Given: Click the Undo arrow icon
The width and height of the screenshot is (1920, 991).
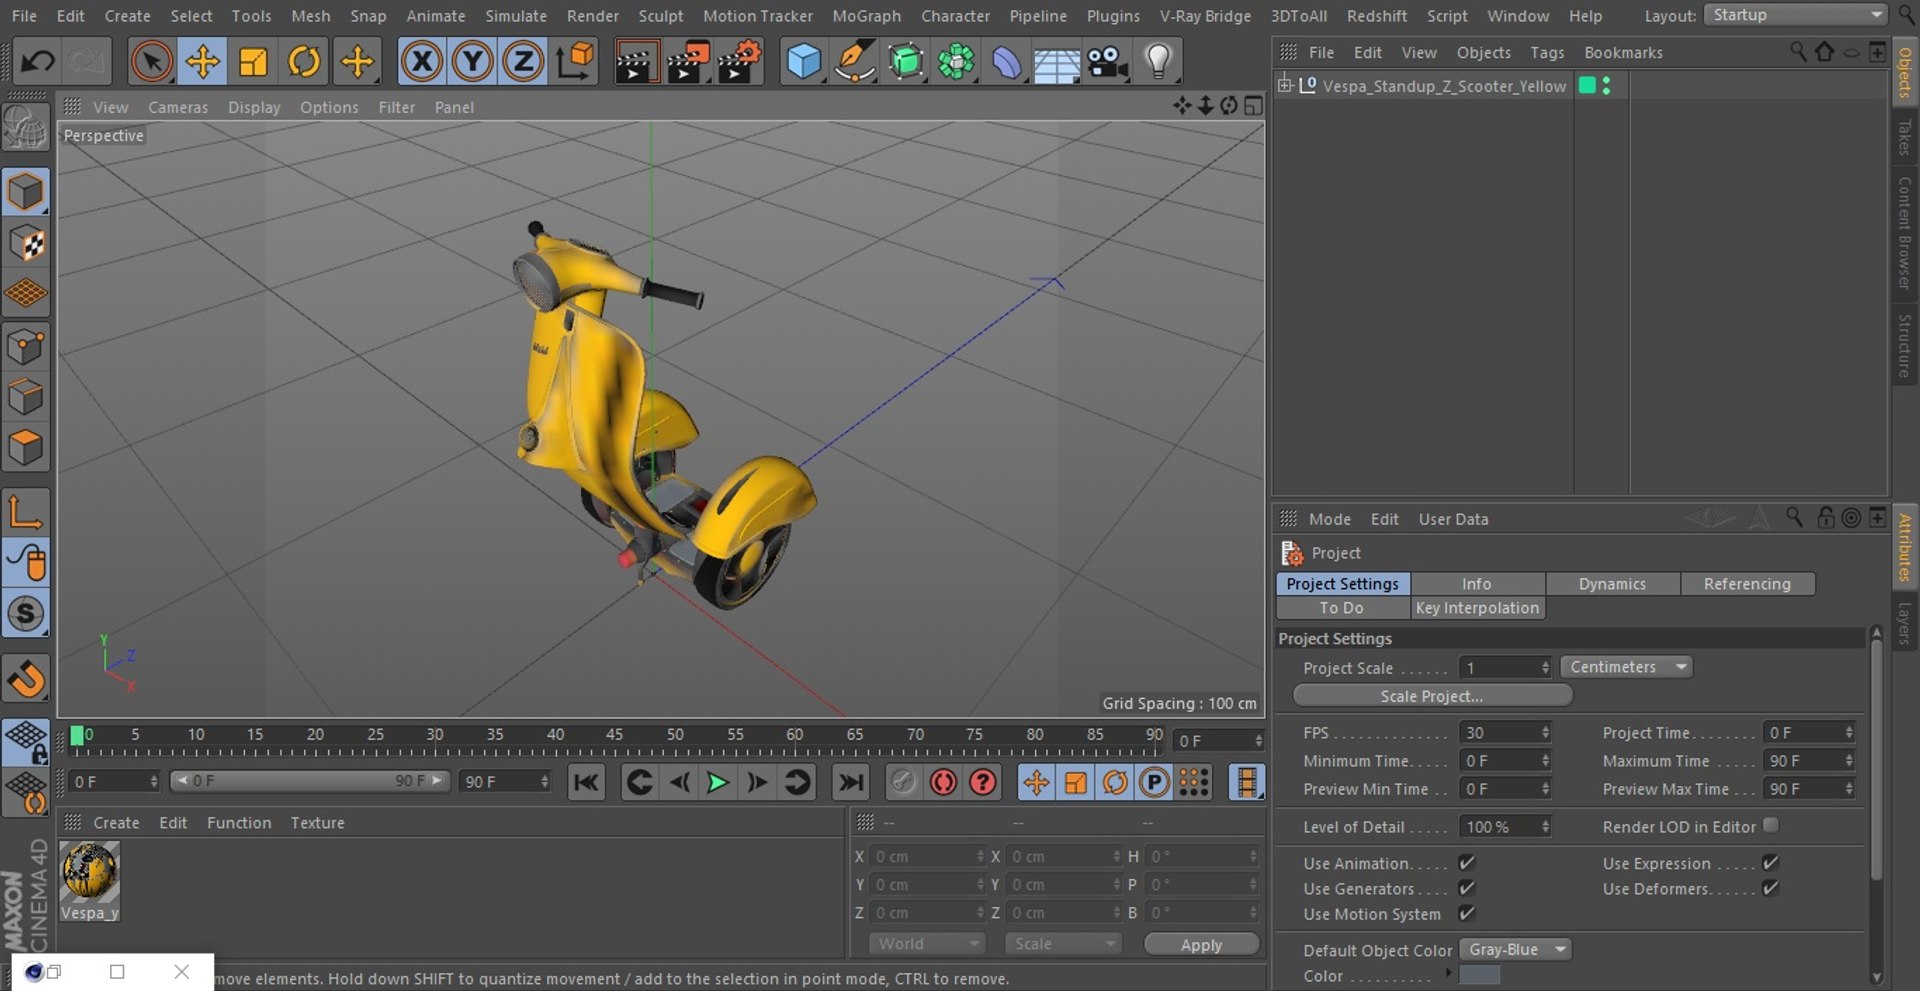Looking at the screenshot, I should 38,62.
